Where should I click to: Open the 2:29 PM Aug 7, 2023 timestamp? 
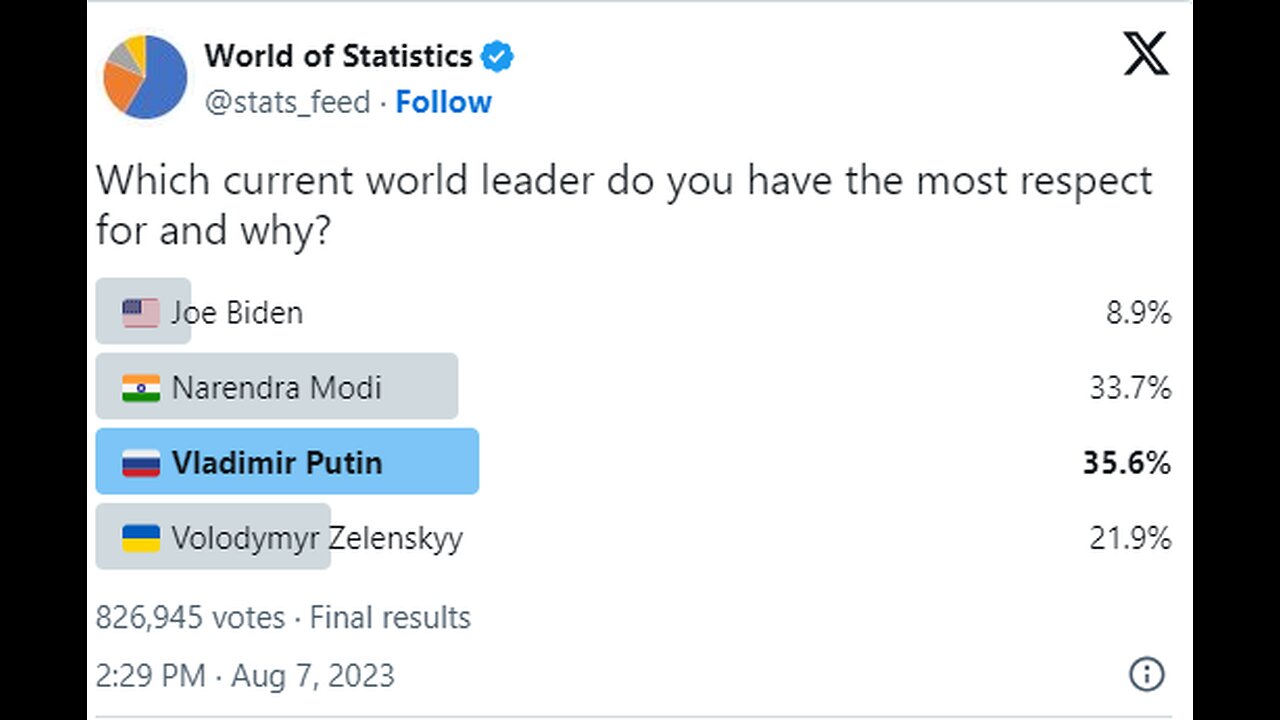[245, 676]
